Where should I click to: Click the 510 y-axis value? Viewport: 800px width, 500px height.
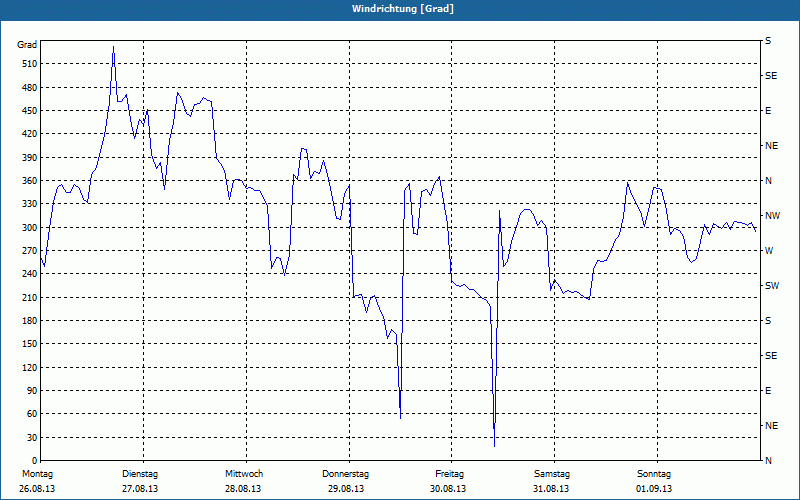click(30, 64)
